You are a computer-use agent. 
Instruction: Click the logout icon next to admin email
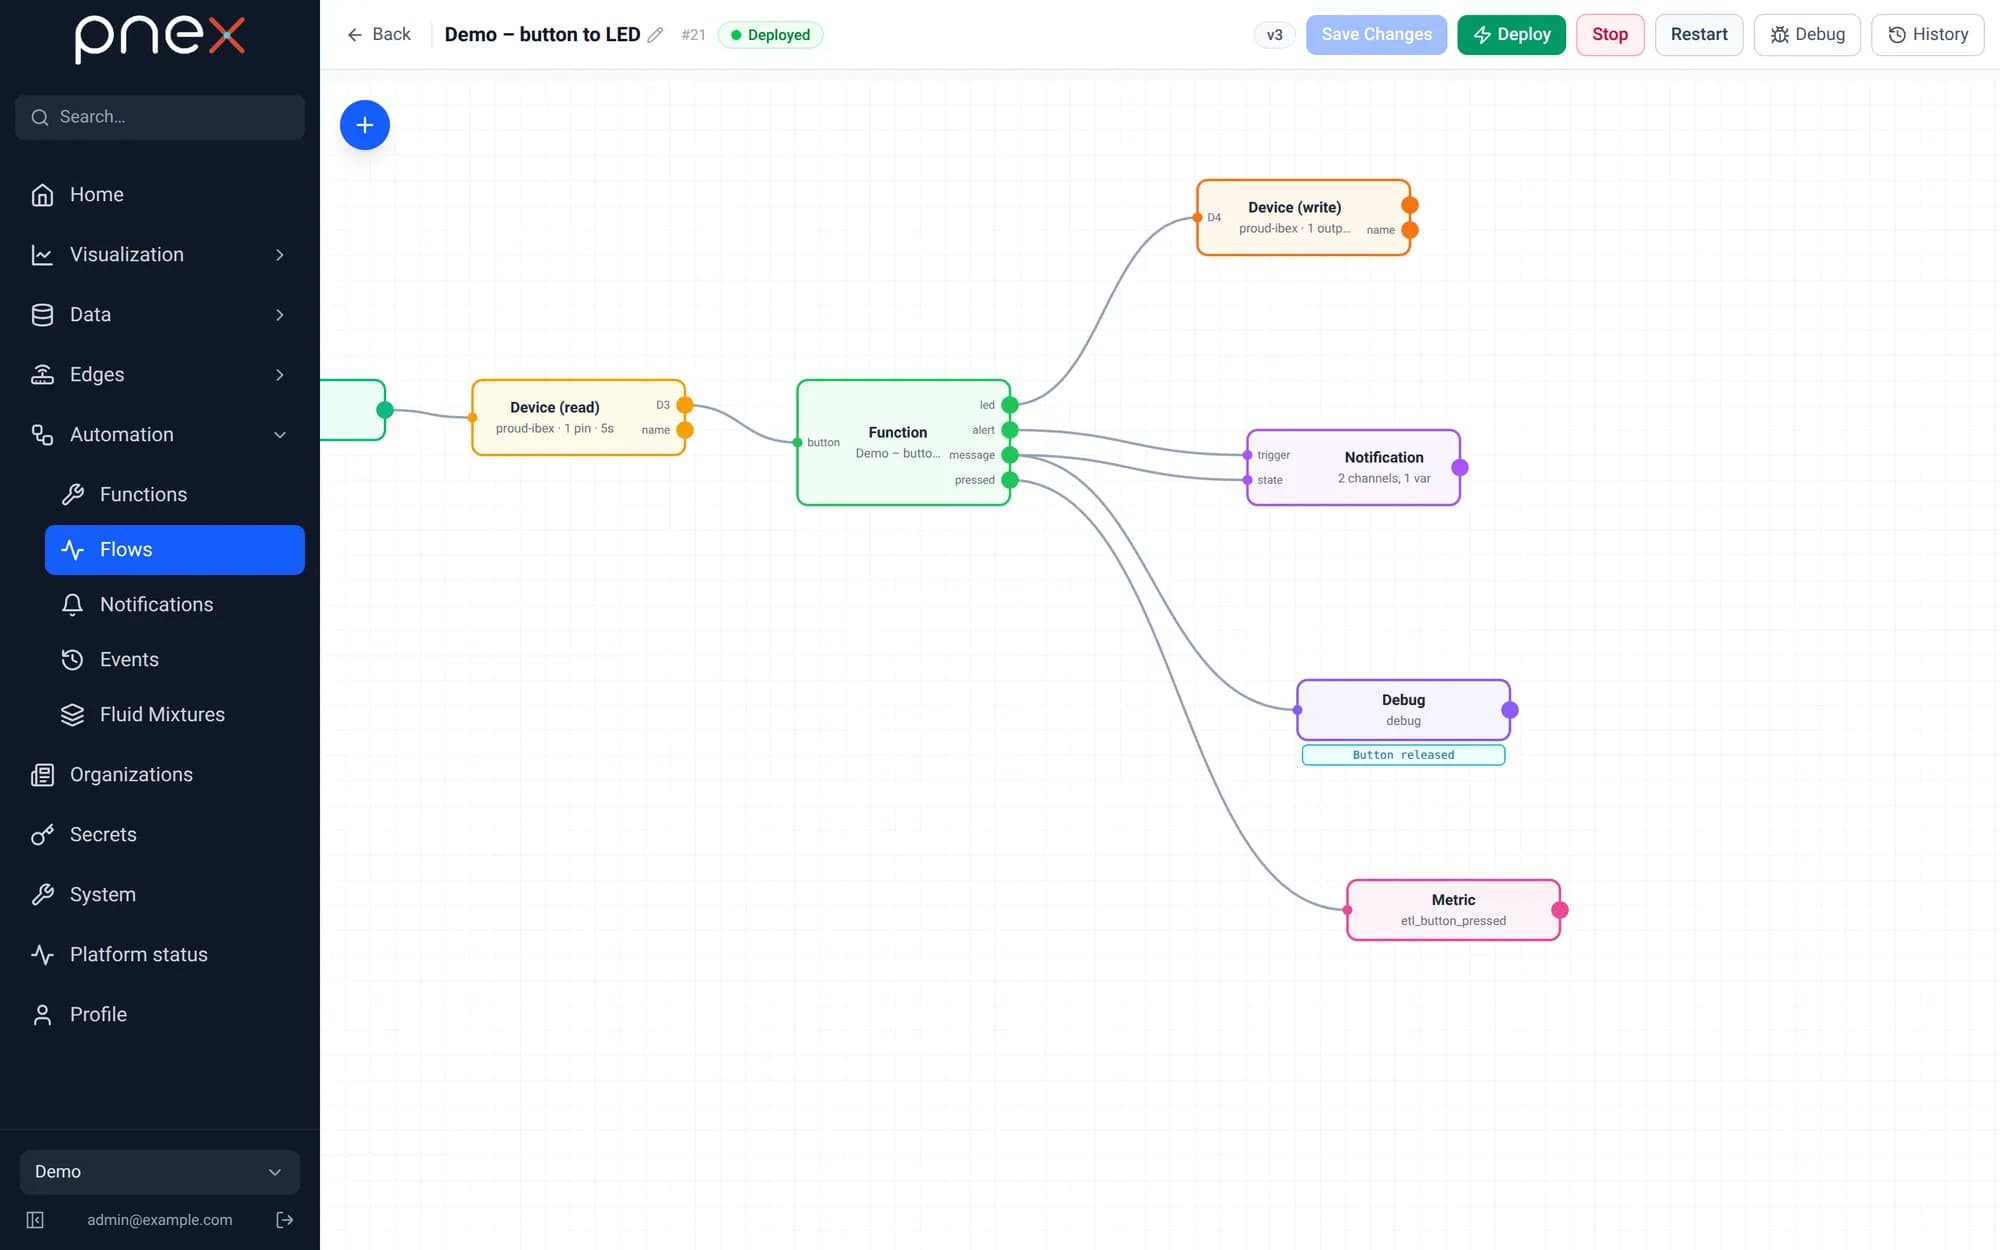(x=285, y=1220)
